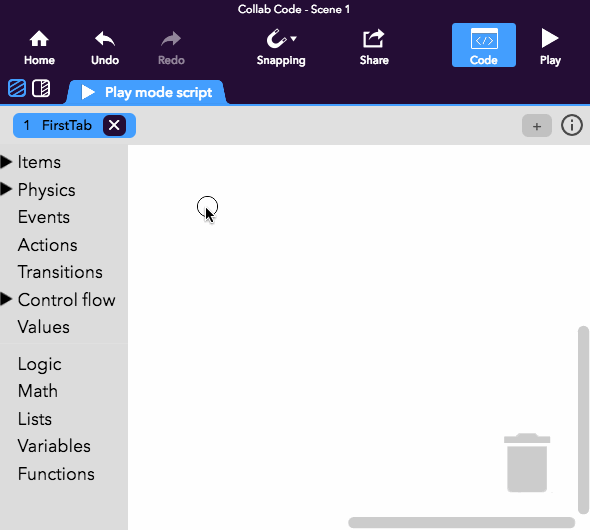Image resolution: width=590 pixels, height=530 pixels.
Task: Select the Play mode script tab
Action: click(x=147, y=92)
